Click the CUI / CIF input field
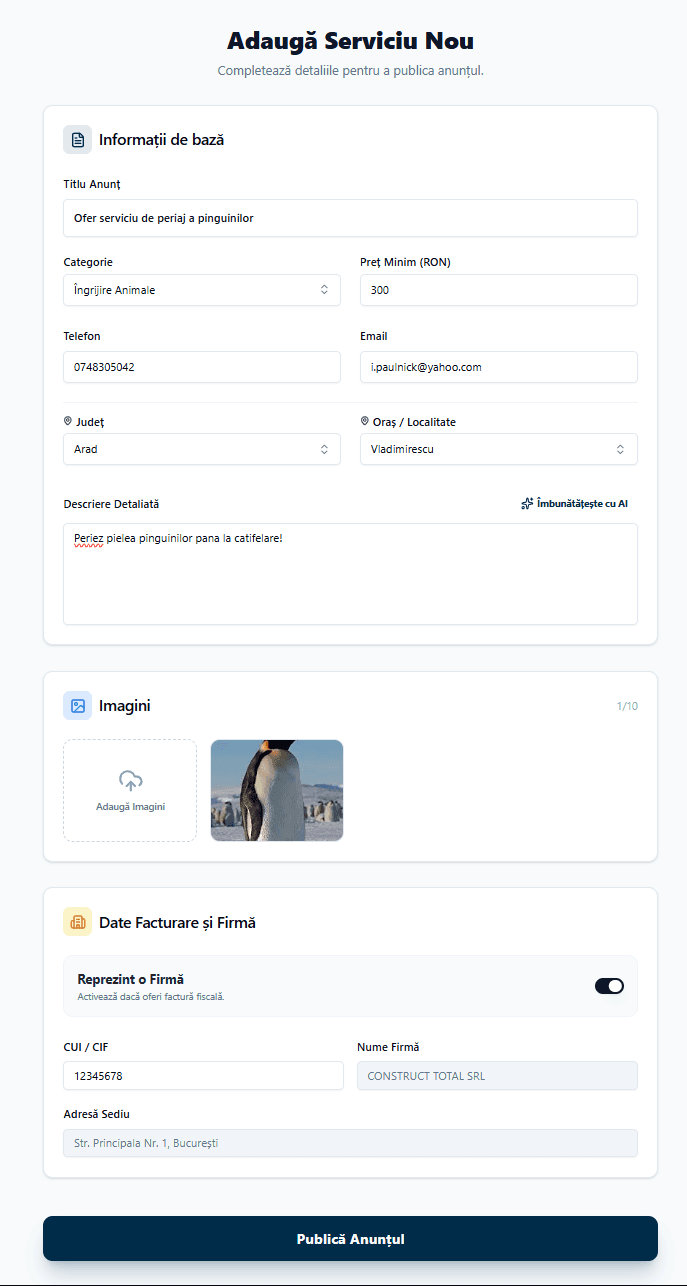The width and height of the screenshot is (687, 1286). 203,1076
